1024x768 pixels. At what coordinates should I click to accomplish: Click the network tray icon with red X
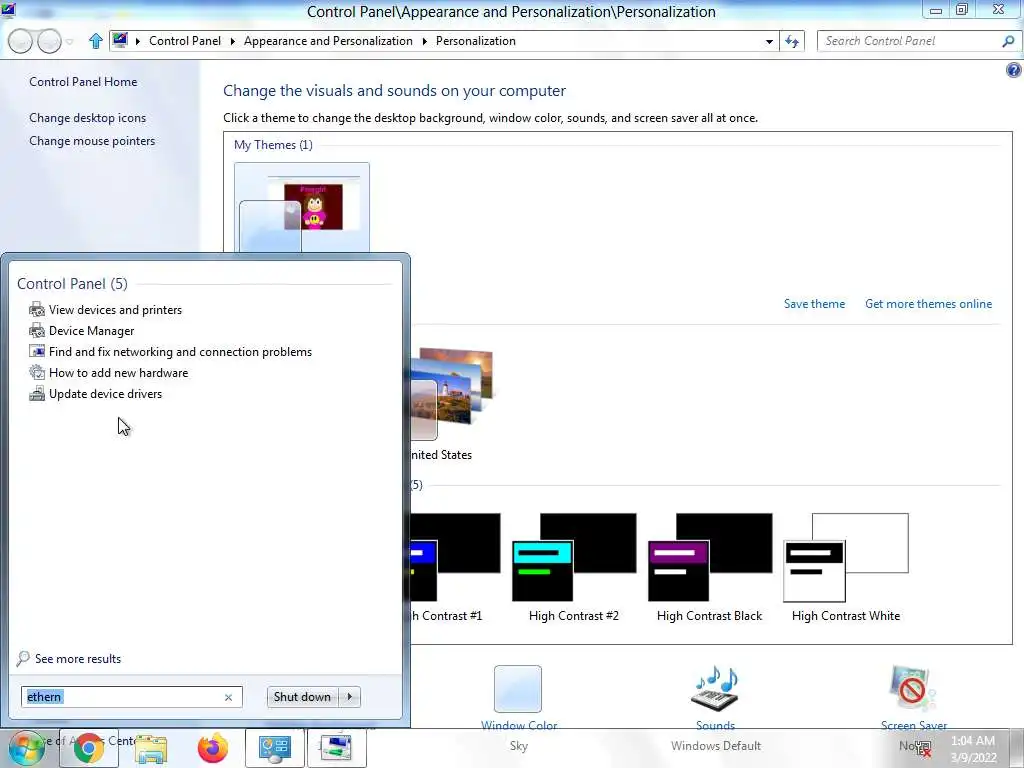923,748
